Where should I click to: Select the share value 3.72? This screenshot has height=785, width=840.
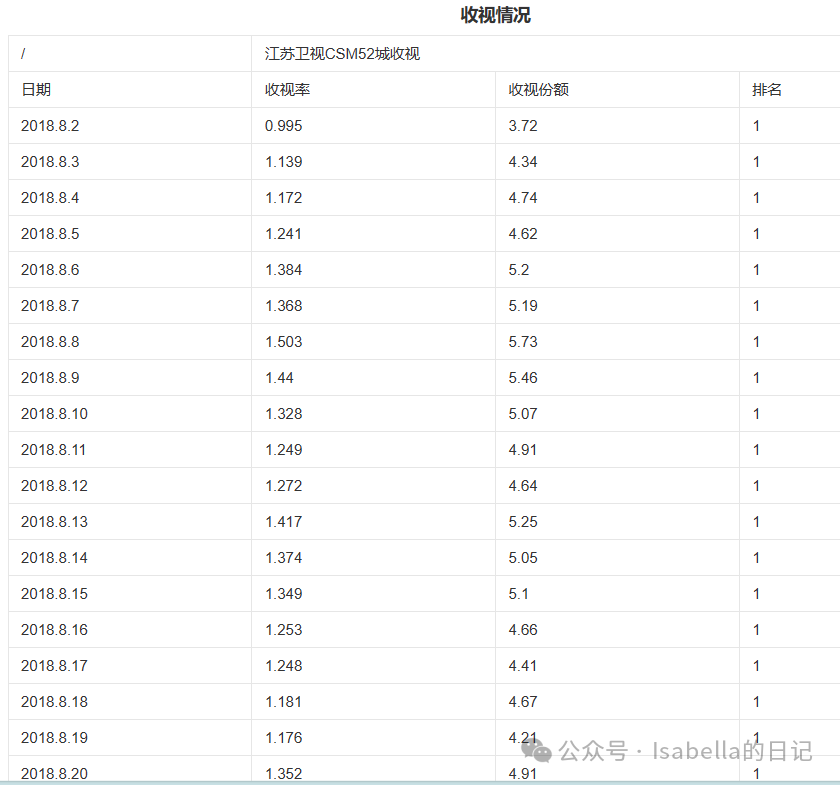pyautogui.click(x=523, y=126)
